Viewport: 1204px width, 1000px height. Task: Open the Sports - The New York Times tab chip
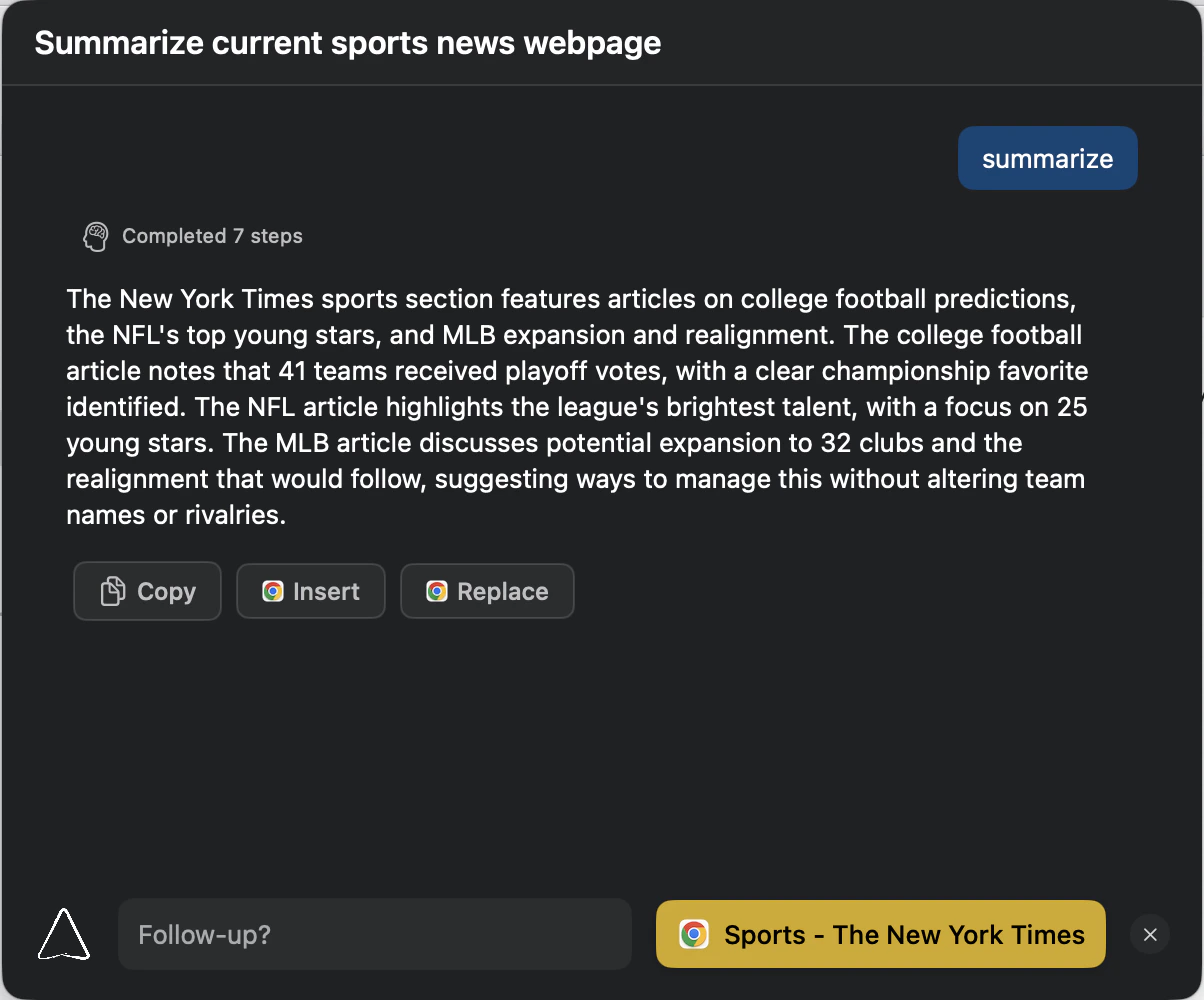880,934
